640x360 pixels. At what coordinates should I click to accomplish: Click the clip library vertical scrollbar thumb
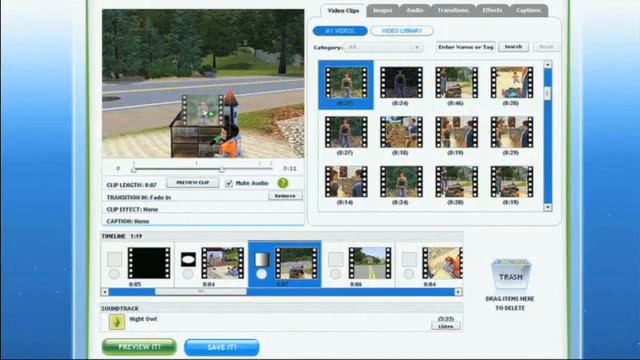[548, 94]
